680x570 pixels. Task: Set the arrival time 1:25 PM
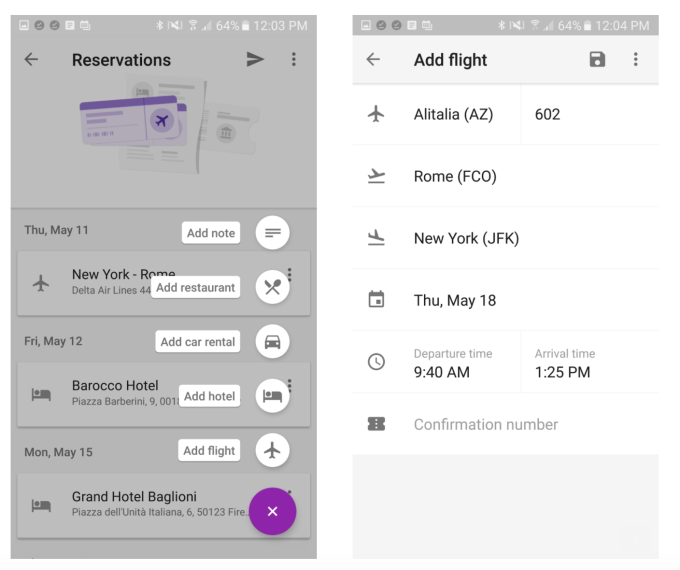[x=565, y=364]
